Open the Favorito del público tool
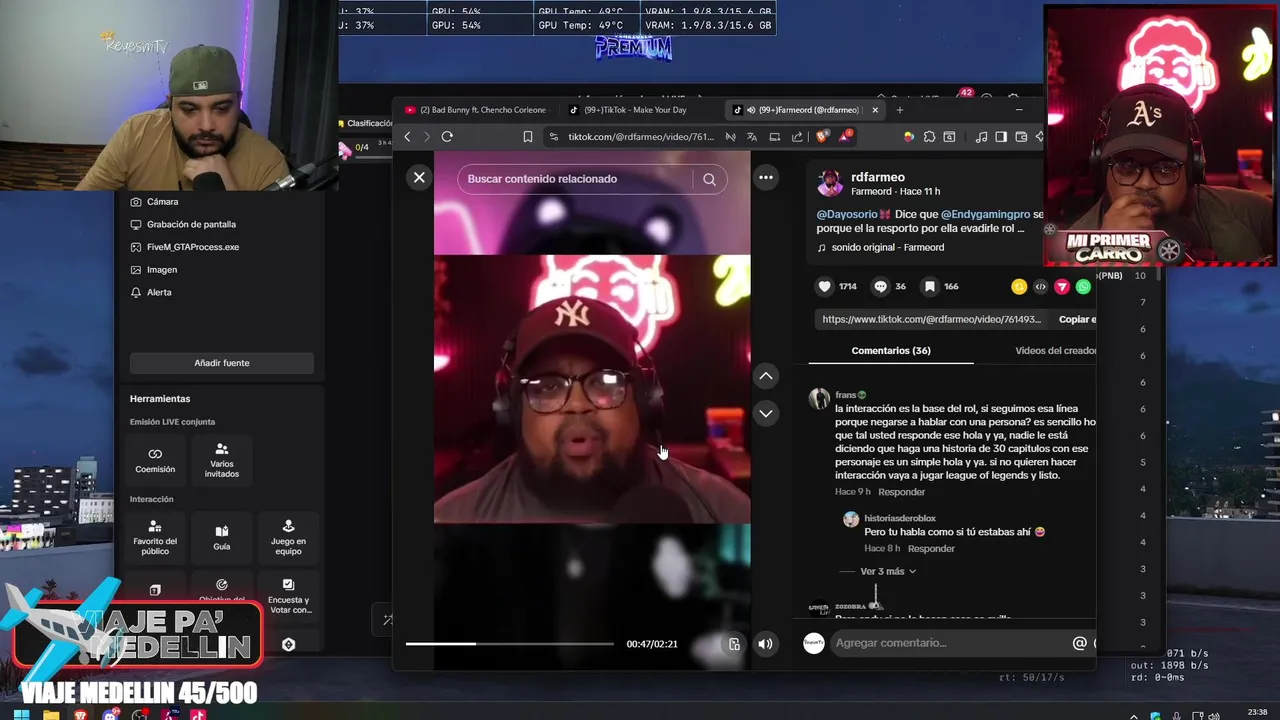 click(155, 537)
